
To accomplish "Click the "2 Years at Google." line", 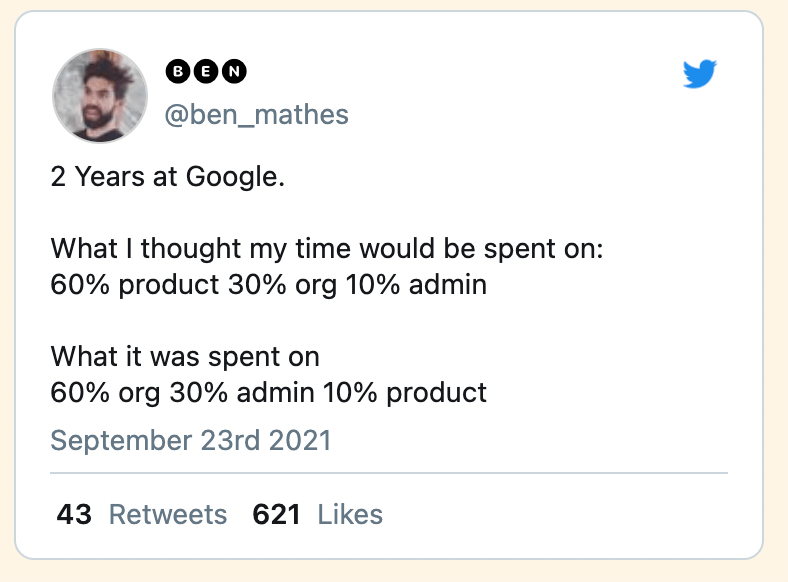I will click(168, 177).
